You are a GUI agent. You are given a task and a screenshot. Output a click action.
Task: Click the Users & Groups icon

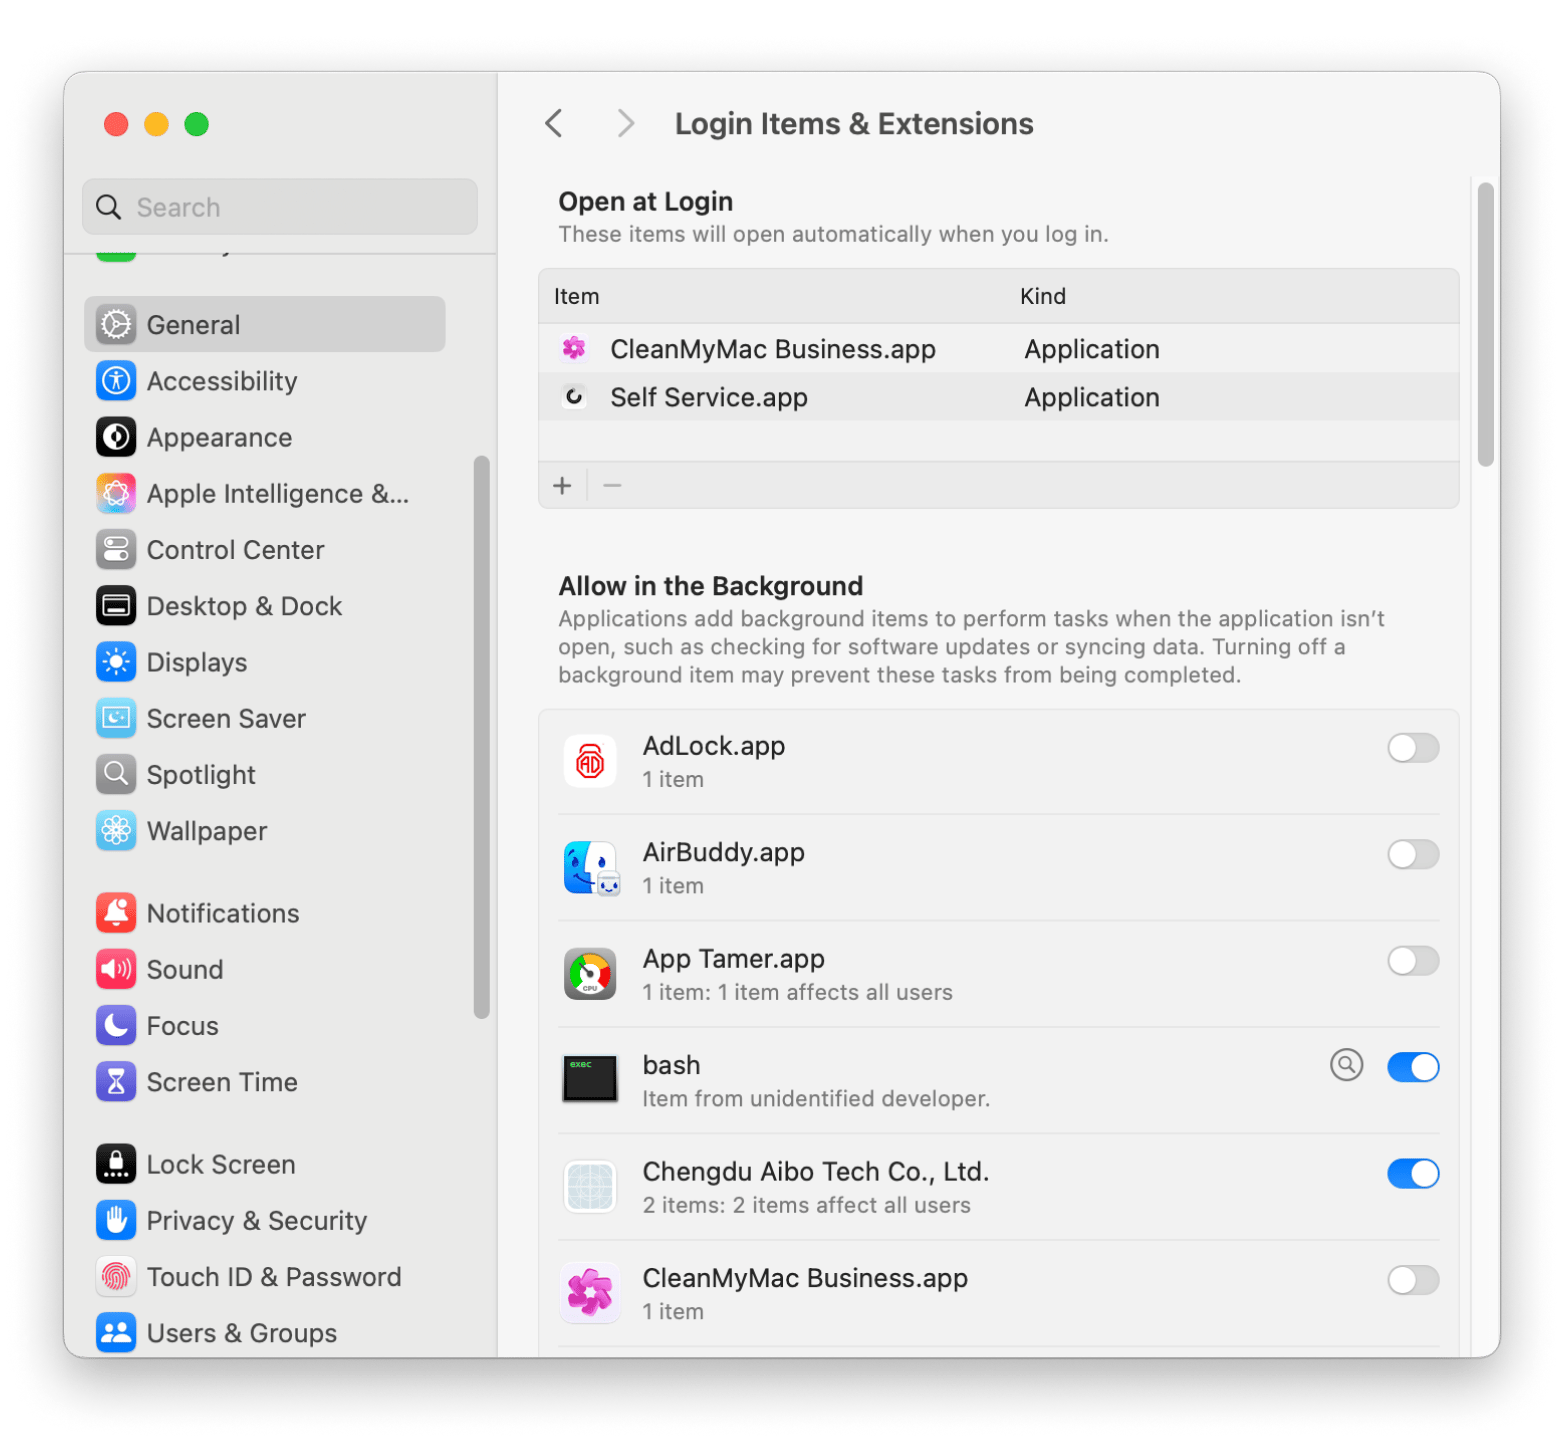116,1333
